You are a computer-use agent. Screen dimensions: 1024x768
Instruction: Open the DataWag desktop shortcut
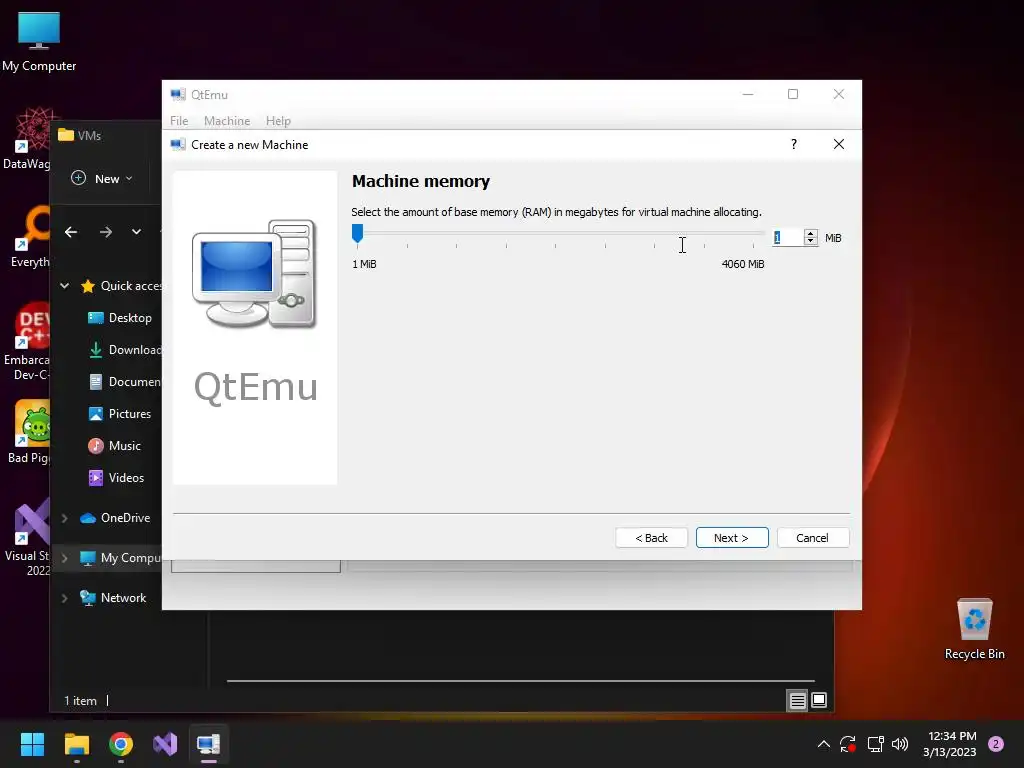click(x=27, y=138)
